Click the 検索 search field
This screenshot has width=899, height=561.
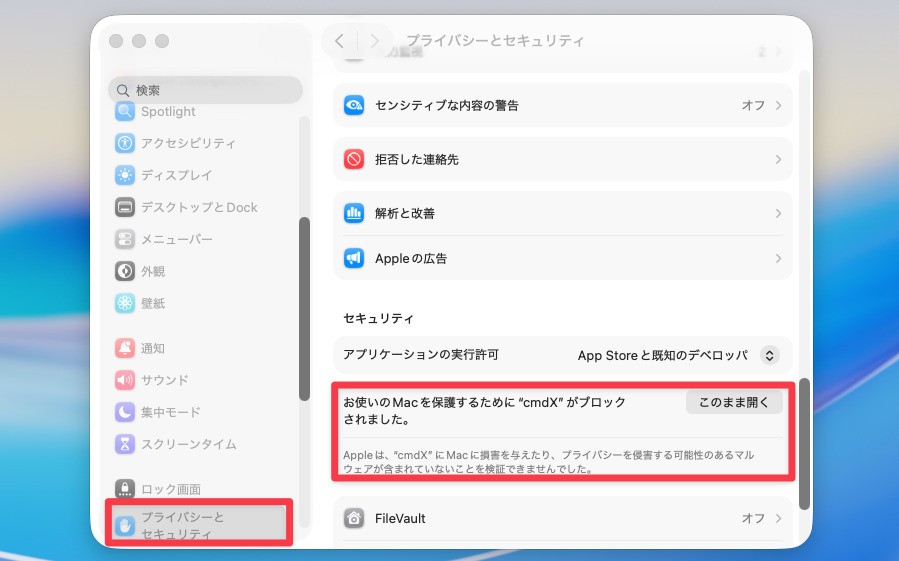[x=205, y=90]
